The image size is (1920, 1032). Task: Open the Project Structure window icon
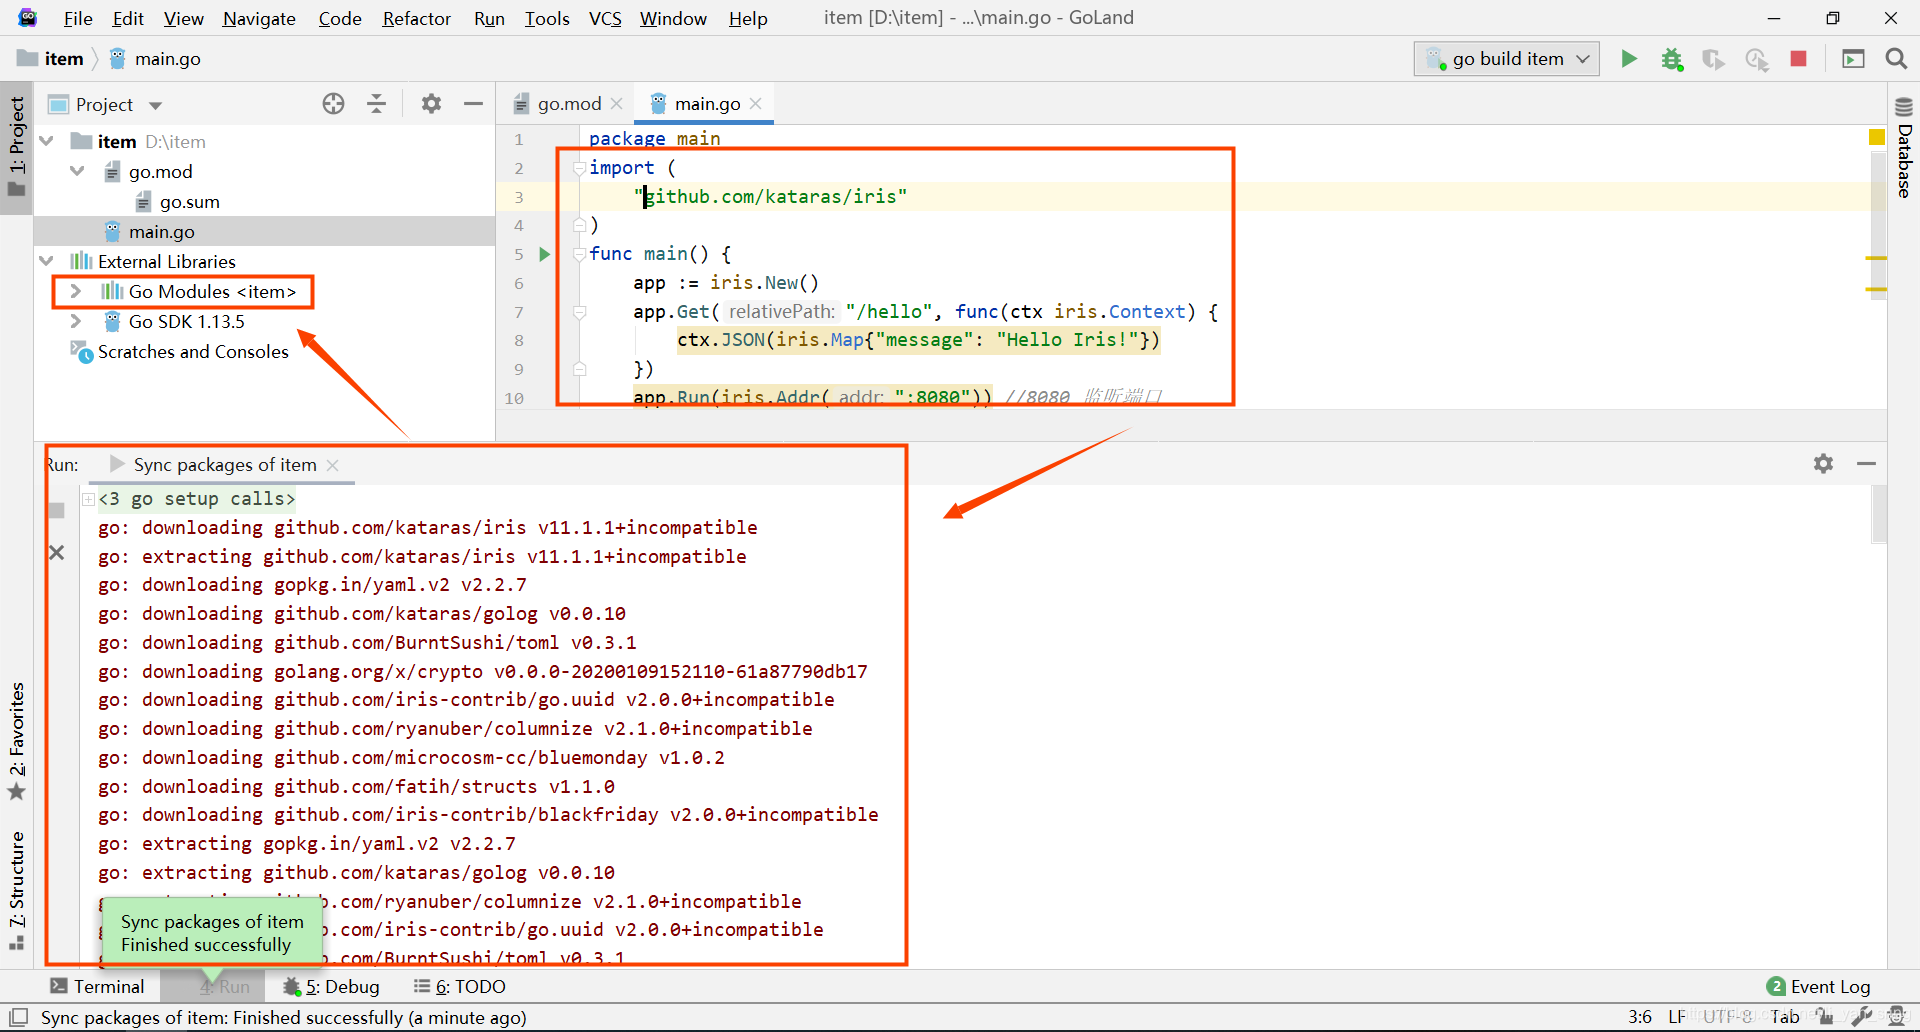pos(1853,59)
